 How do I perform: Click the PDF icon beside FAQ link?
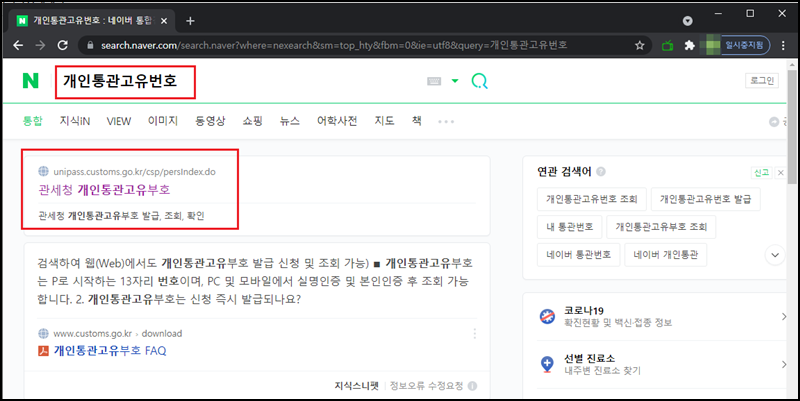[43, 350]
